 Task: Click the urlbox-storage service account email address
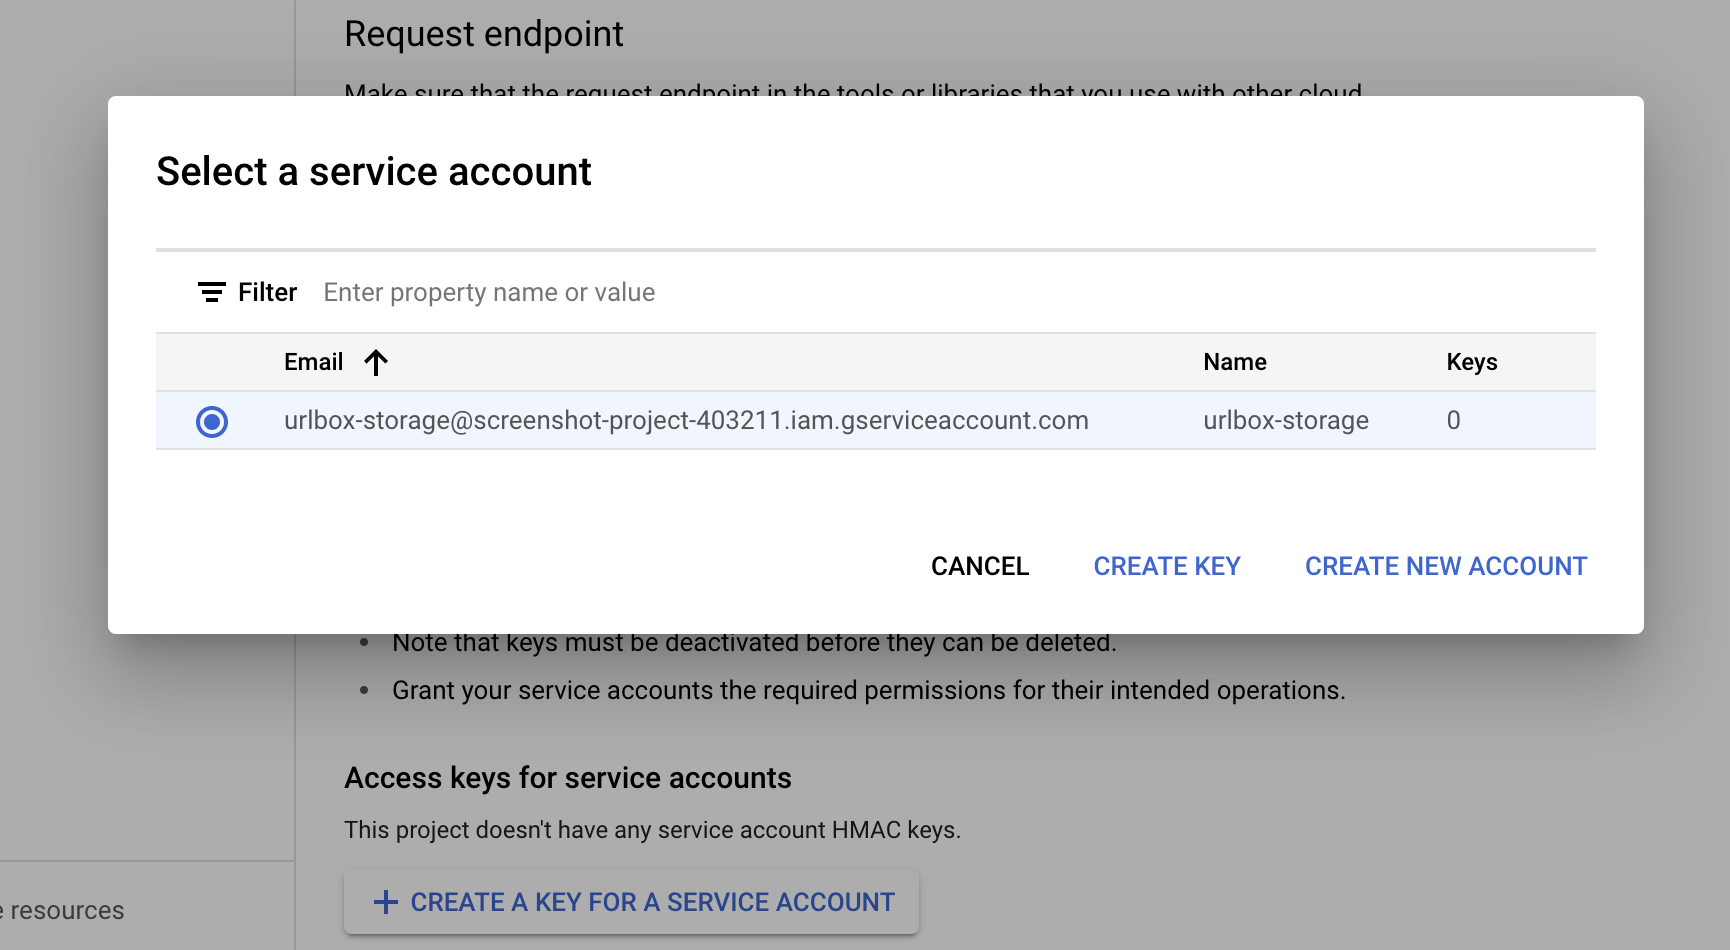pyautogui.click(x=686, y=421)
